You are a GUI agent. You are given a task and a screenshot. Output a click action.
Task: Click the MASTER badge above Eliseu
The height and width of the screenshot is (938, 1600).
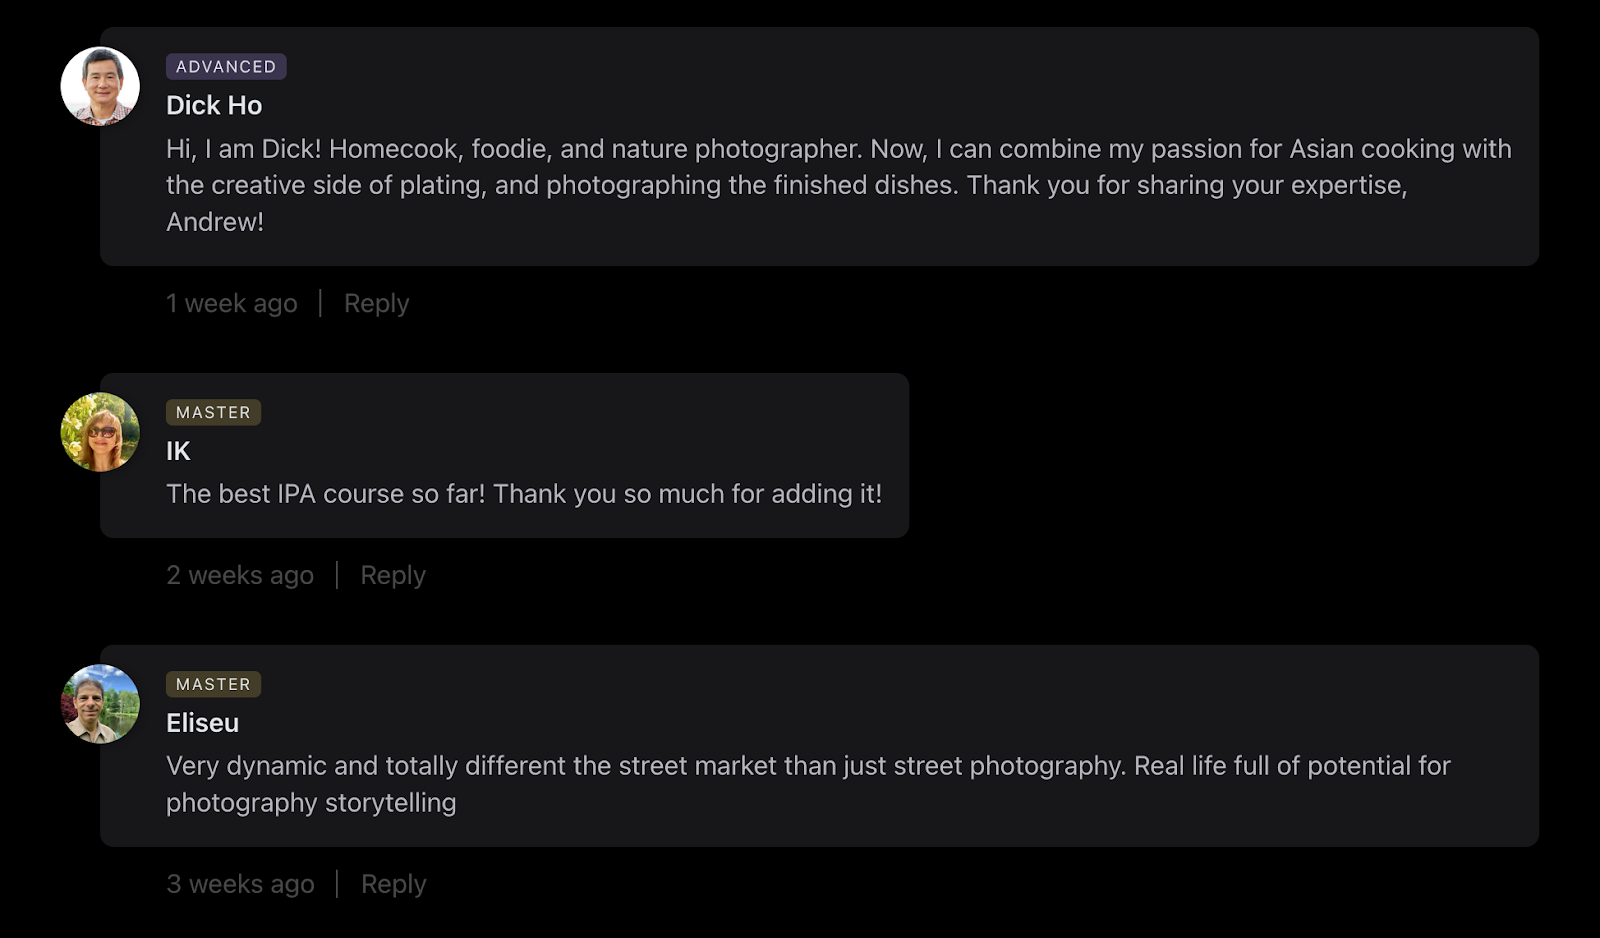tap(213, 684)
